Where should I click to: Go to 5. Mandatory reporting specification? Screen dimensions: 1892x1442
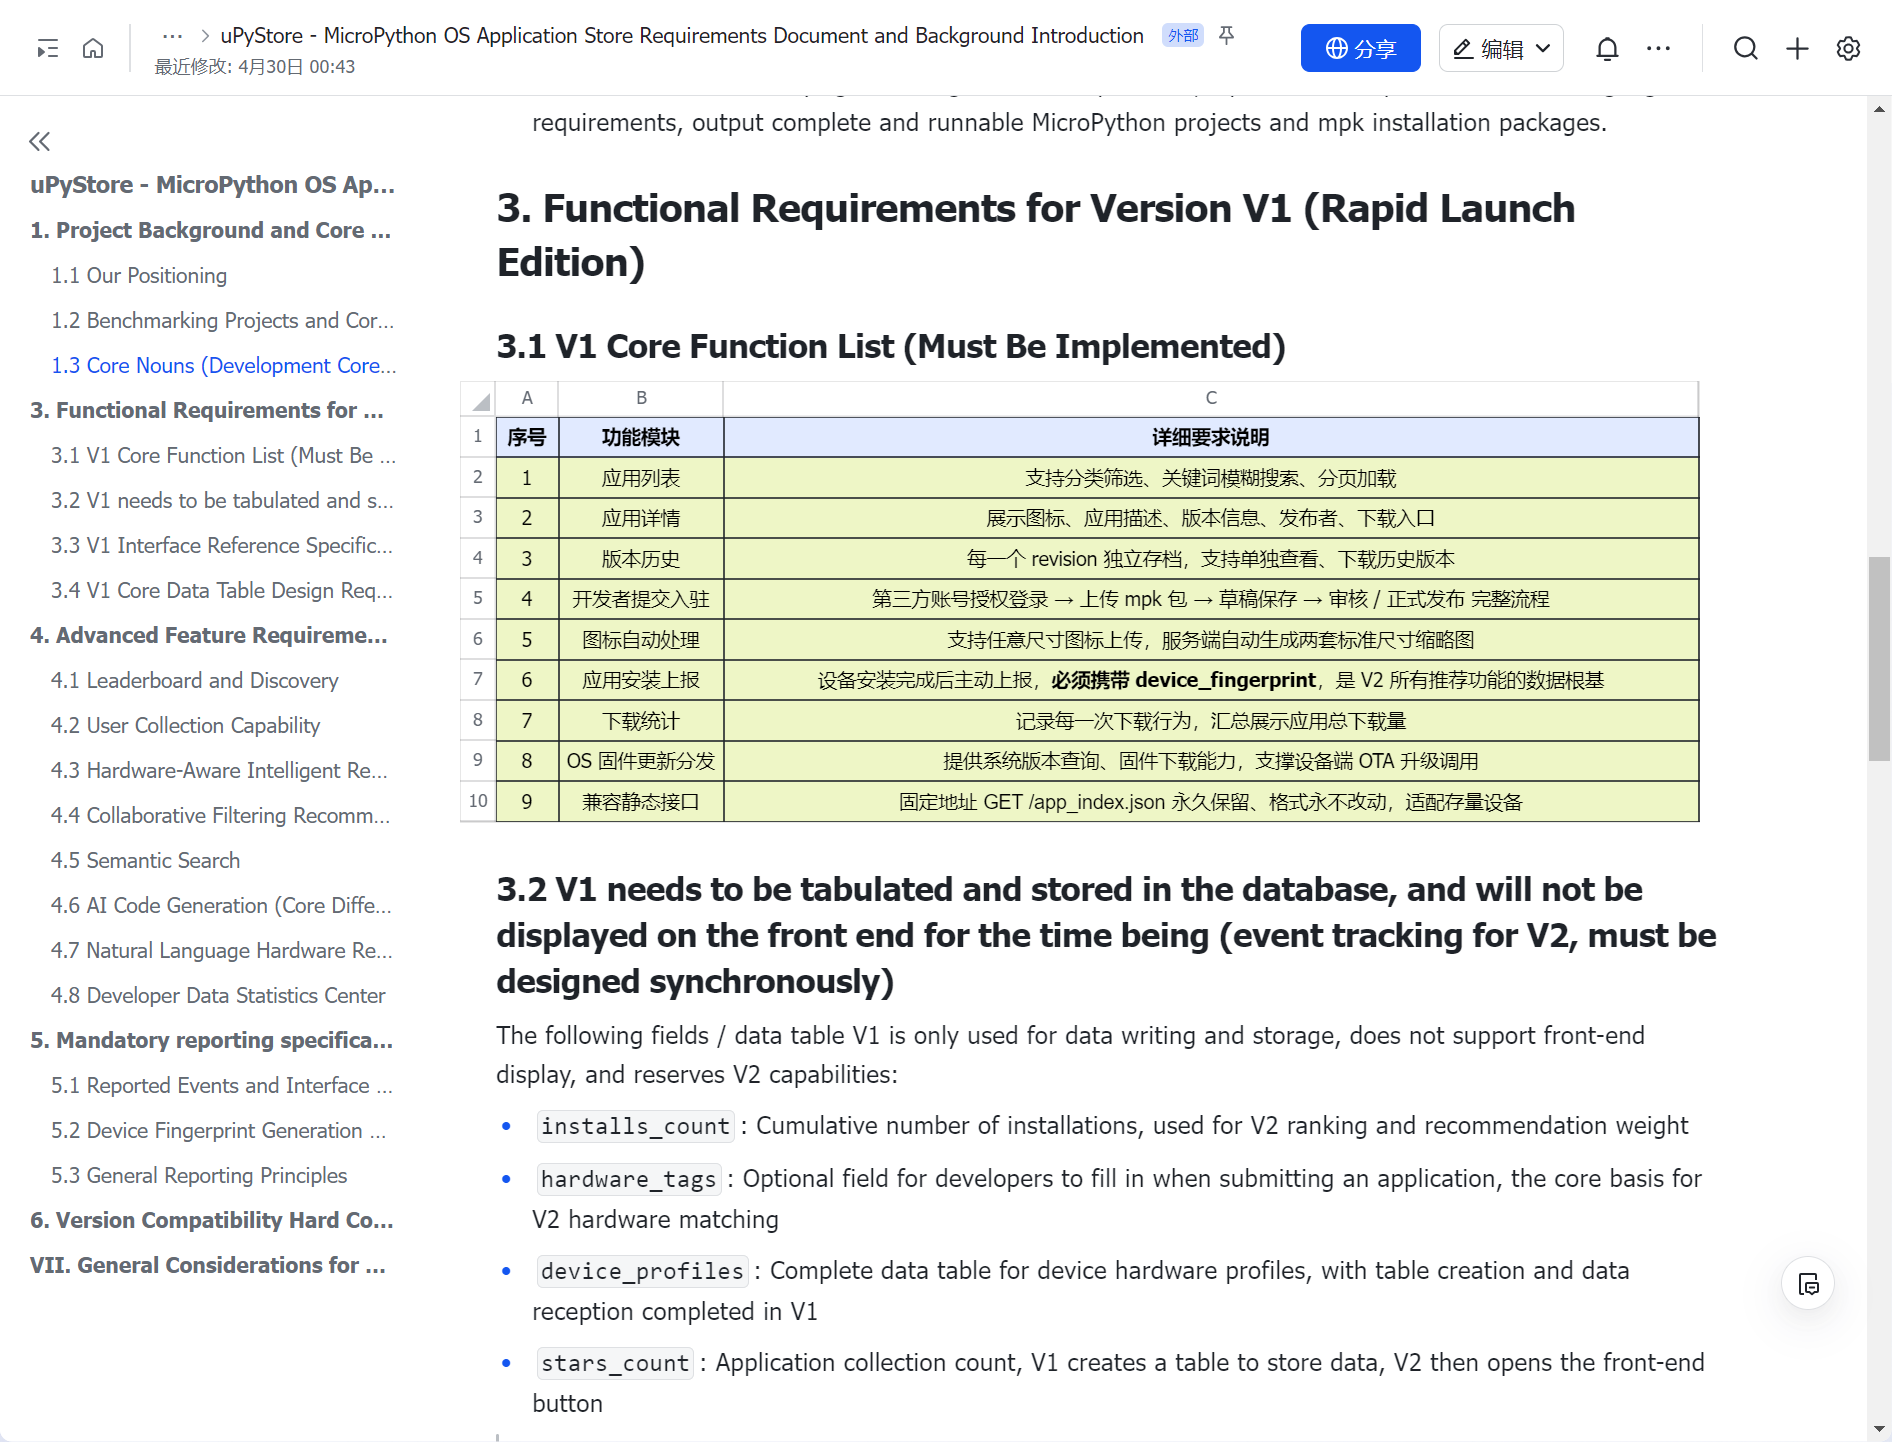coord(211,1040)
